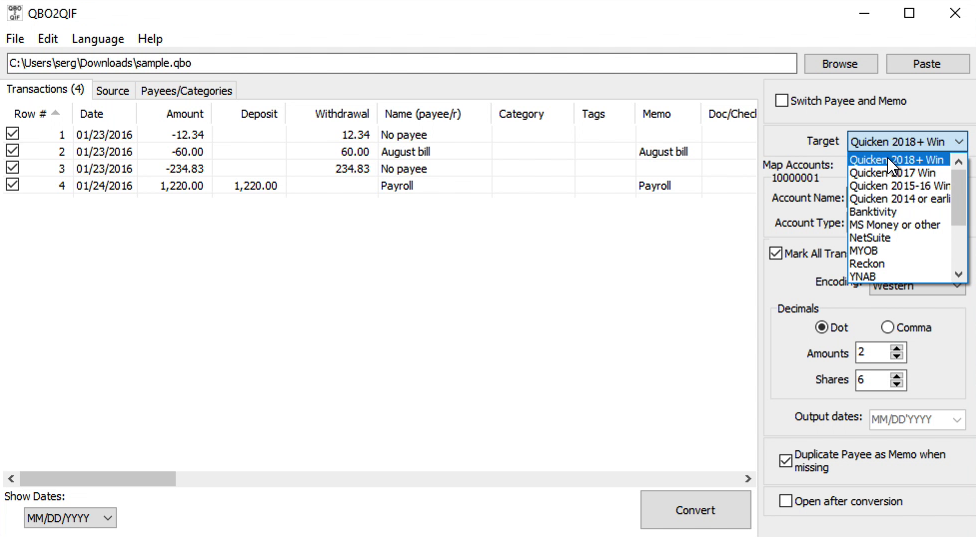Sort by the Amount column header
This screenshot has height=537, width=976.
[174, 114]
